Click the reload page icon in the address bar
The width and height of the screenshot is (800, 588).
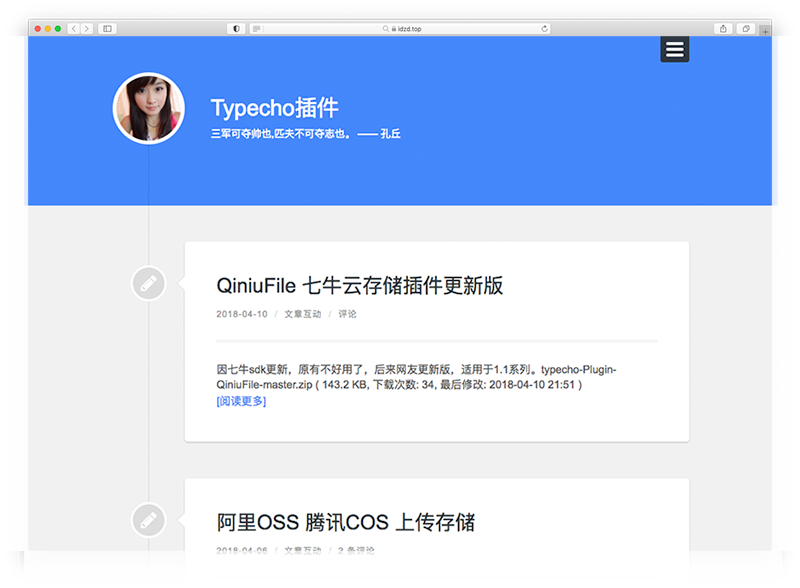pos(545,29)
